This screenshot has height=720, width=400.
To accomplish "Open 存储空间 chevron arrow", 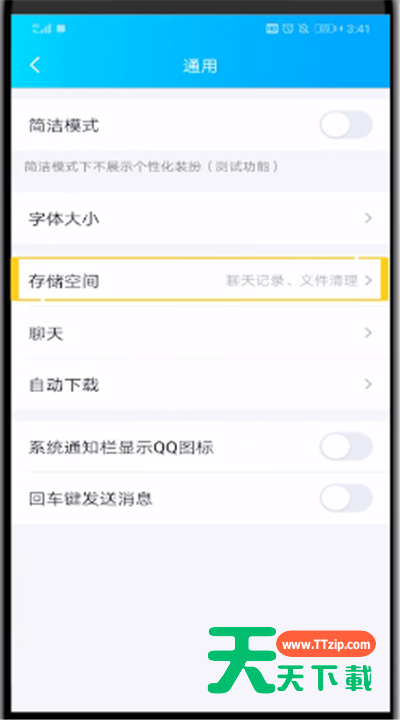I will click(x=368, y=280).
